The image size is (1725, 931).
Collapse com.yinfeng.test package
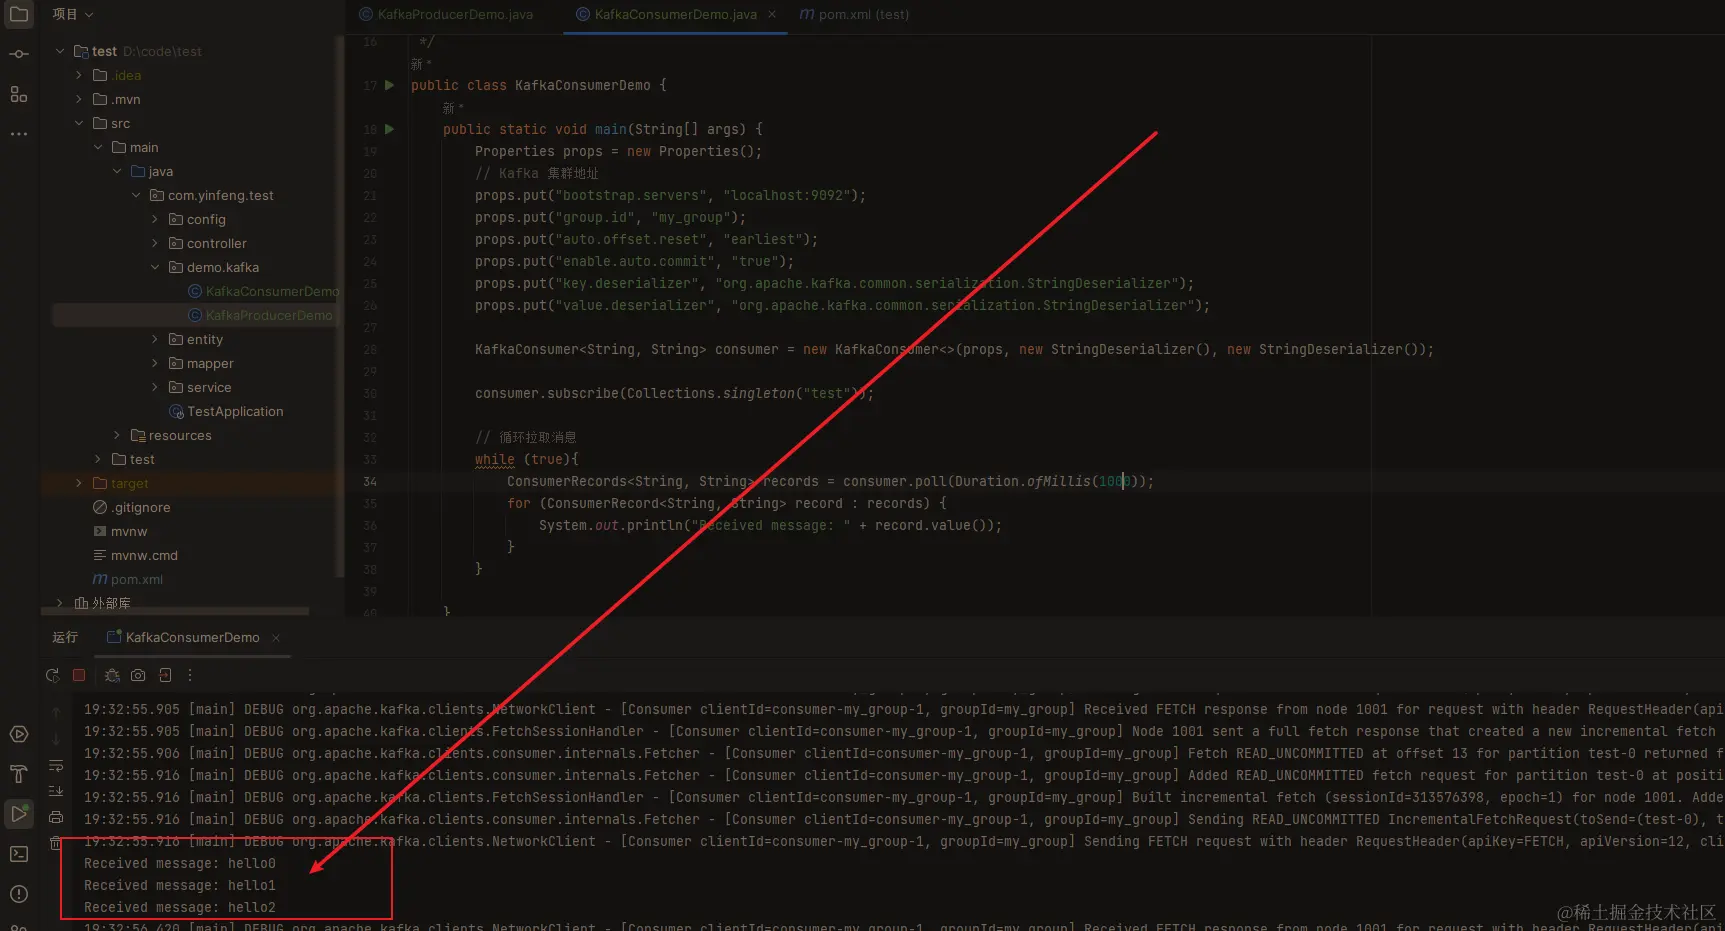136,195
